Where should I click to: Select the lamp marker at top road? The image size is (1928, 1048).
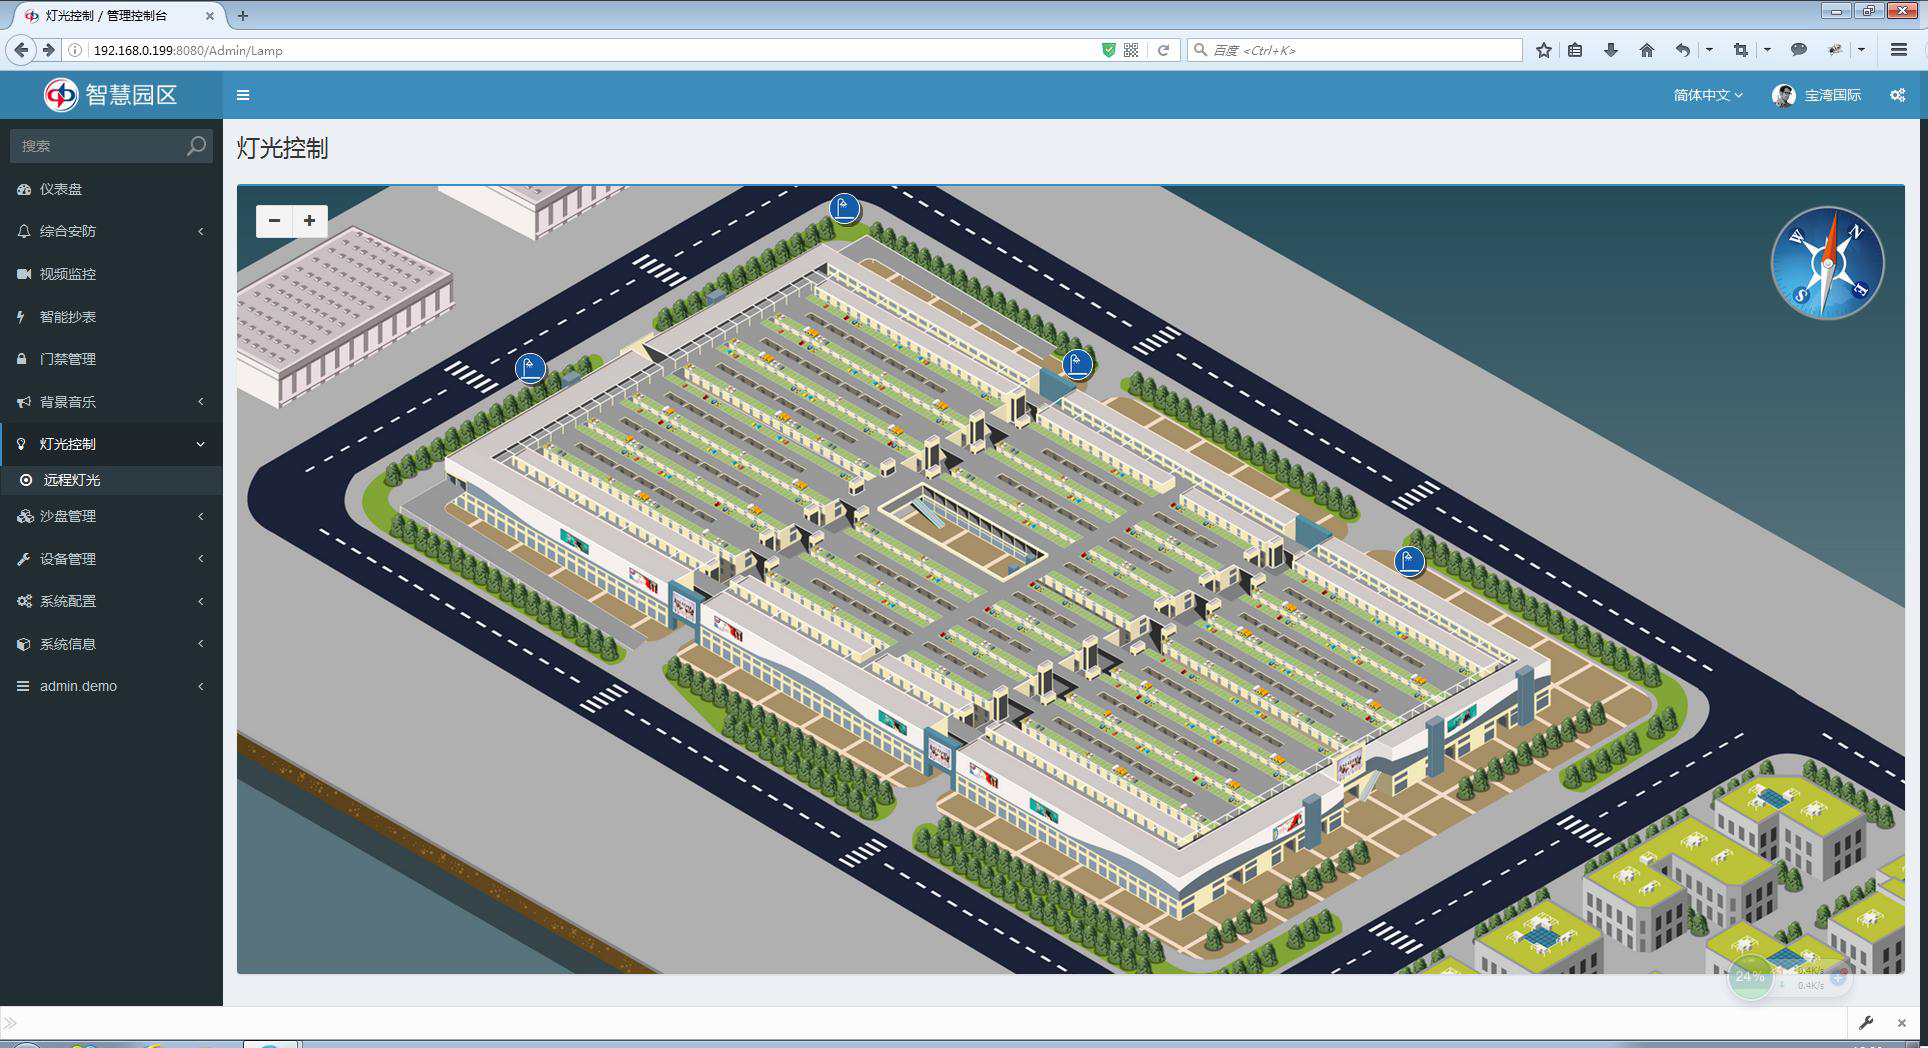tap(844, 209)
